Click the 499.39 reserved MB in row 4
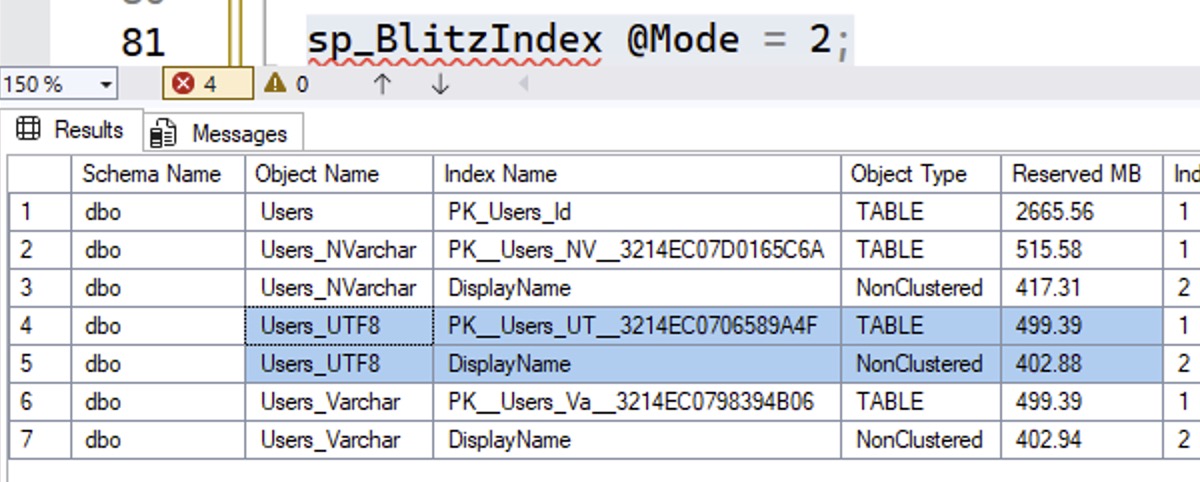The image size is (1200, 482). coord(1082,326)
